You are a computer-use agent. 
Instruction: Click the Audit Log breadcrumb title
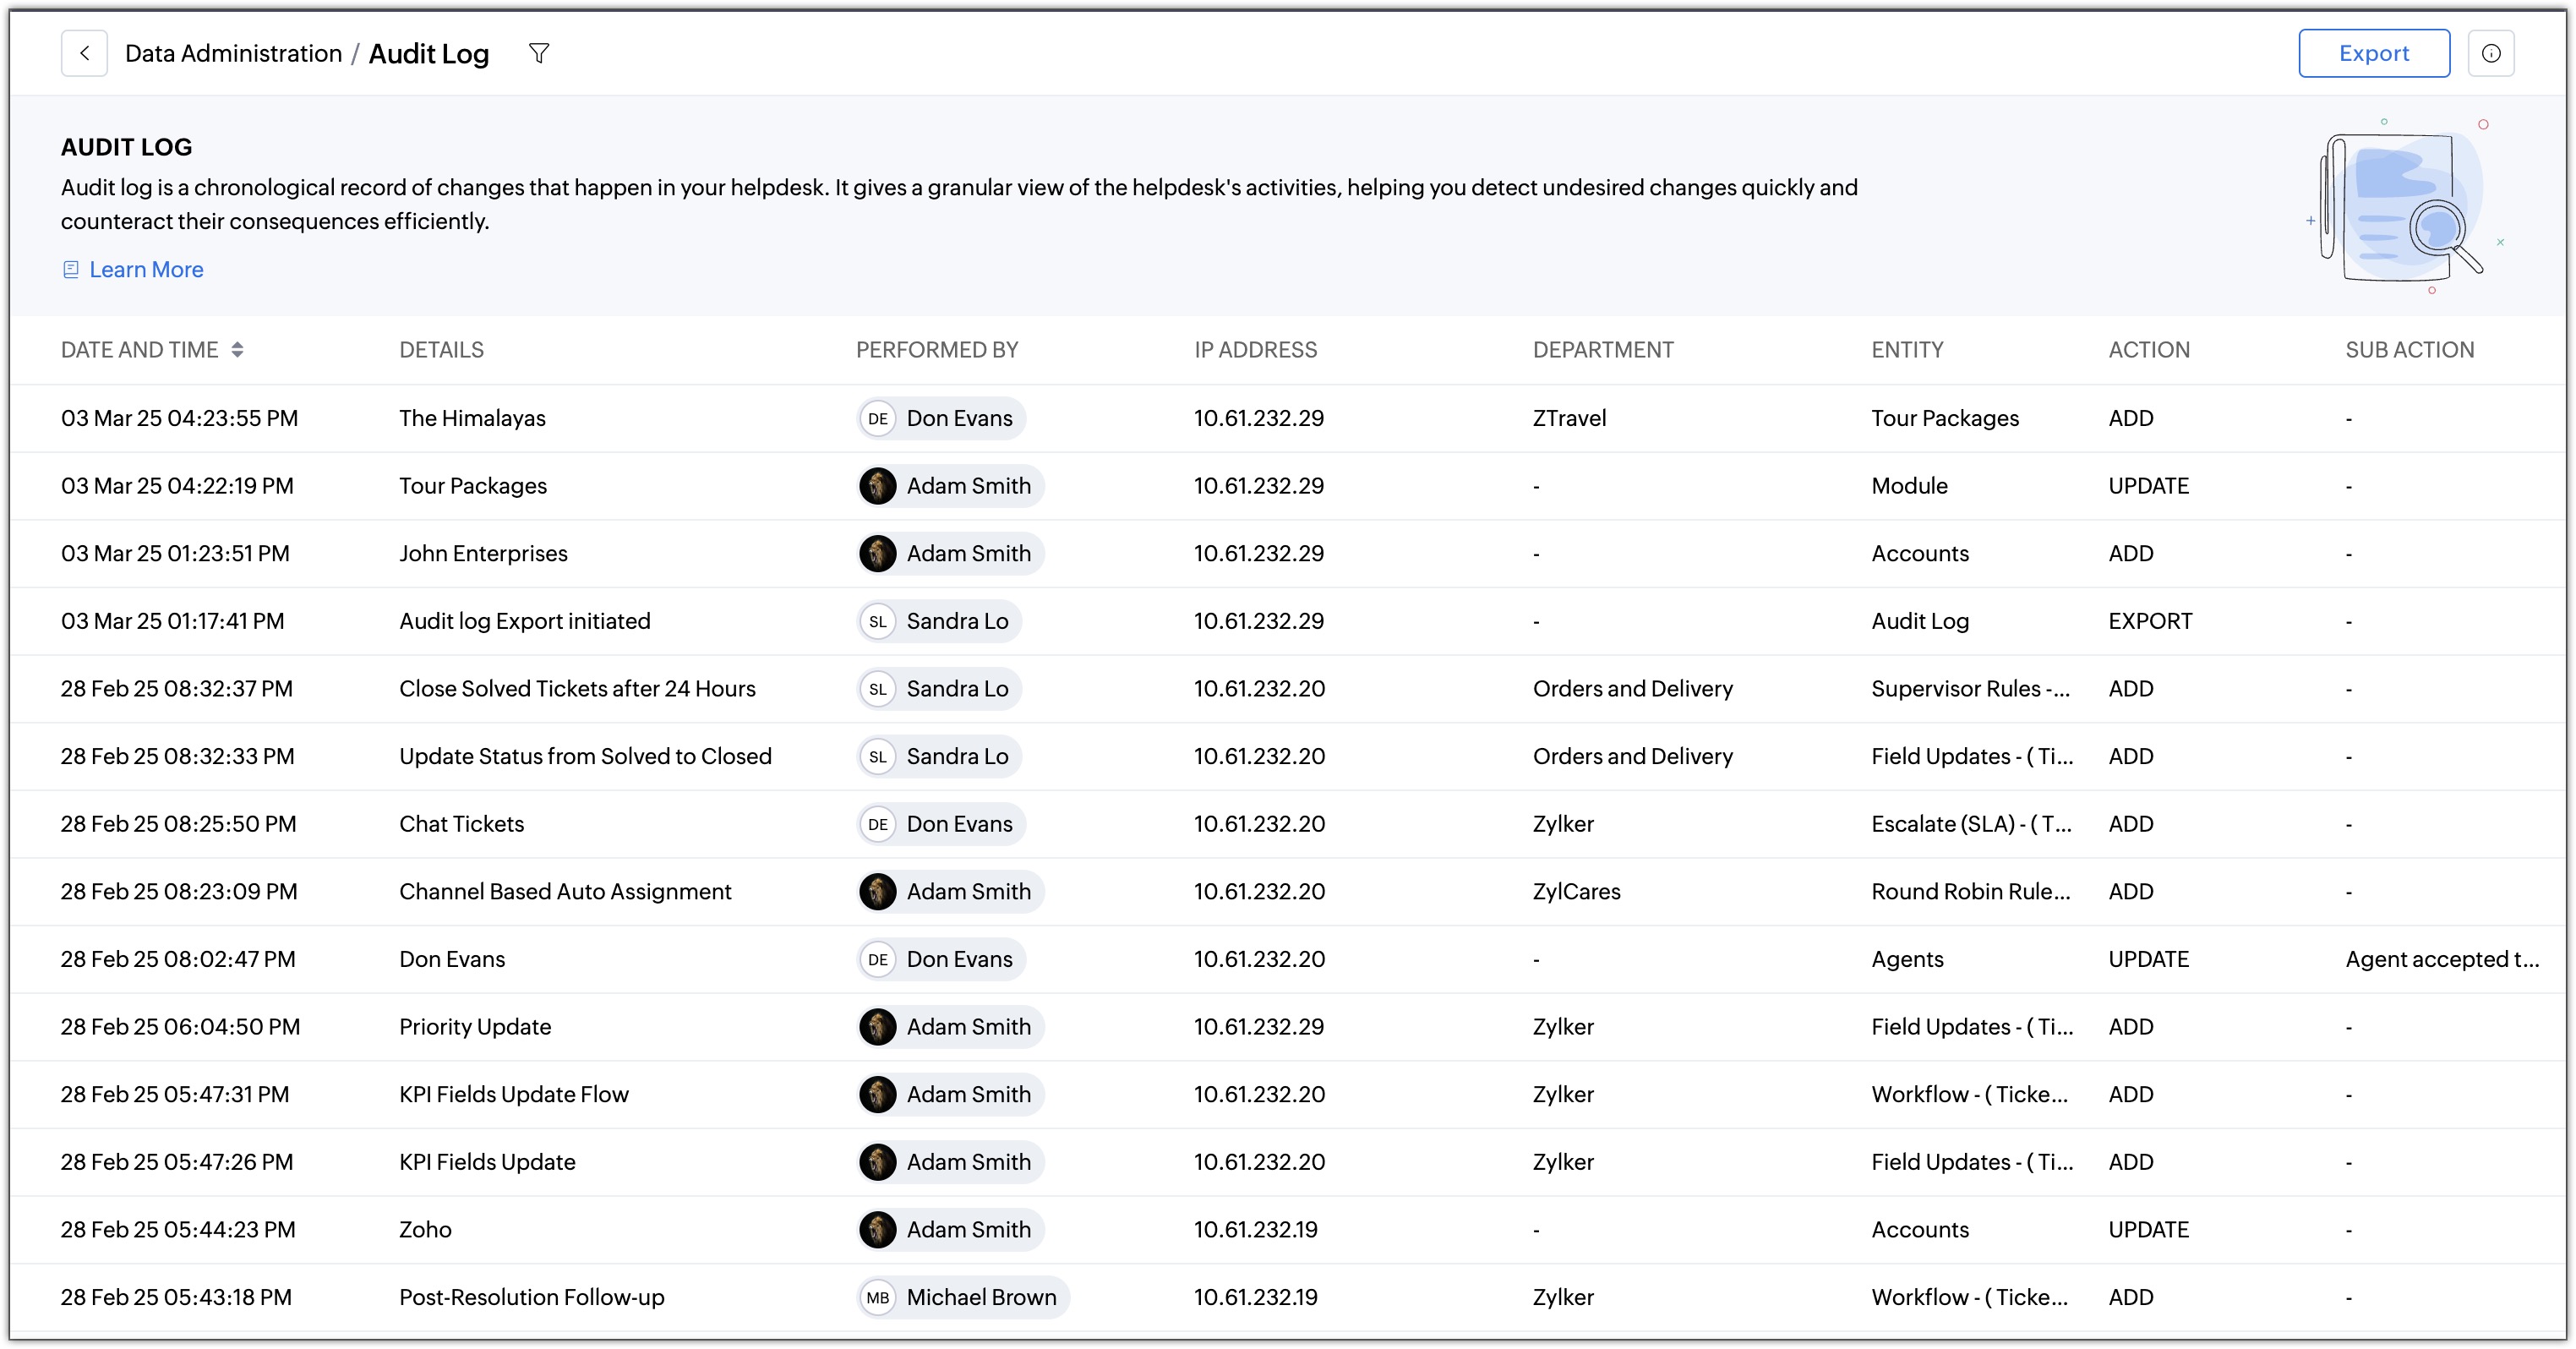click(x=428, y=53)
